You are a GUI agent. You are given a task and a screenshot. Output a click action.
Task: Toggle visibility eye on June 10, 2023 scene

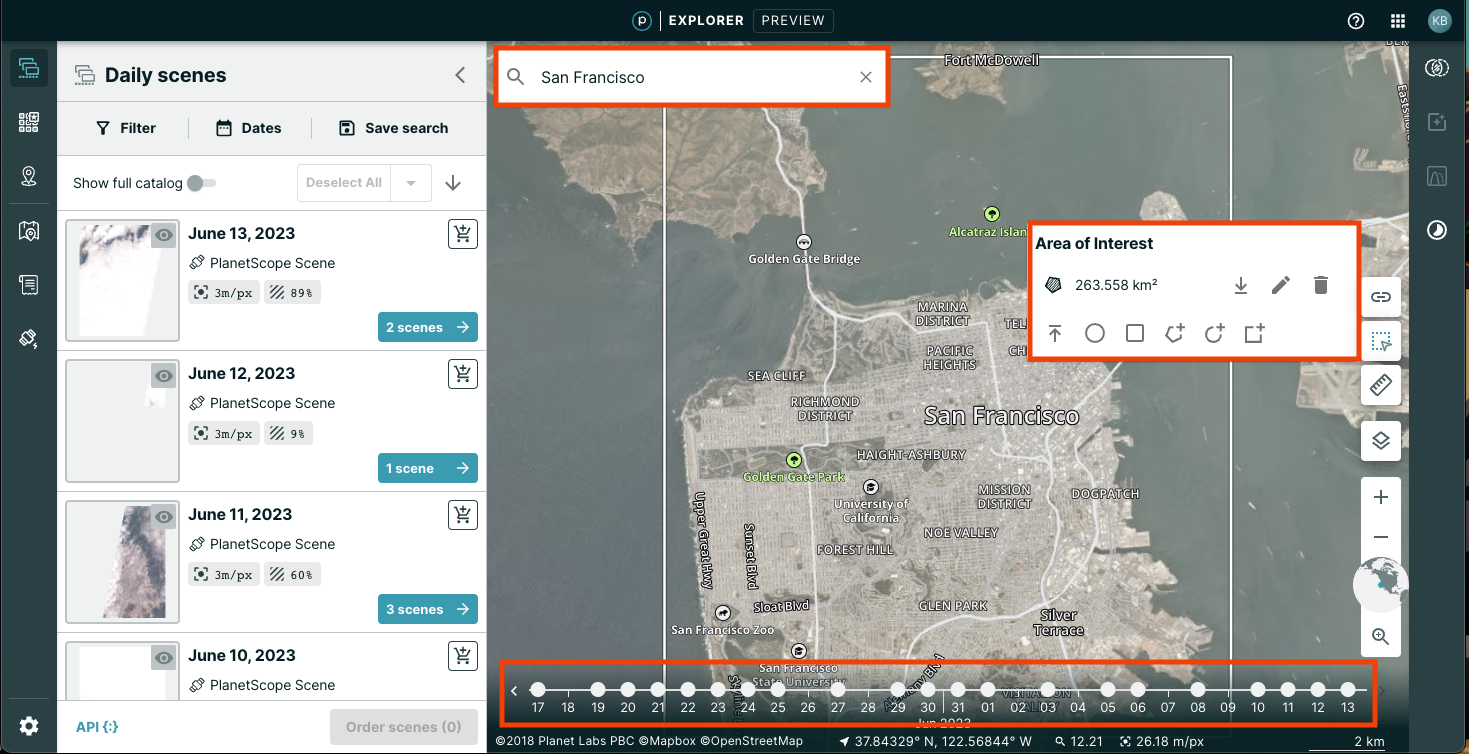[164, 657]
